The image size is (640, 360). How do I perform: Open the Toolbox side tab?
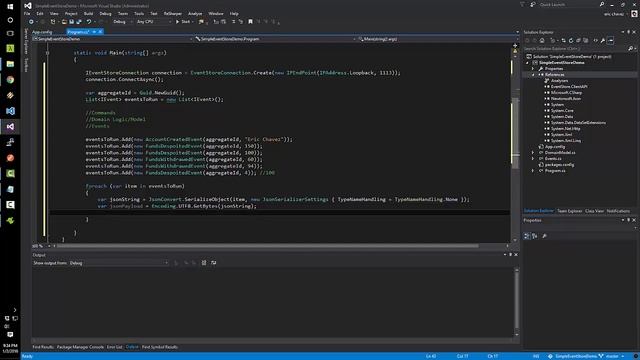(26, 64)
